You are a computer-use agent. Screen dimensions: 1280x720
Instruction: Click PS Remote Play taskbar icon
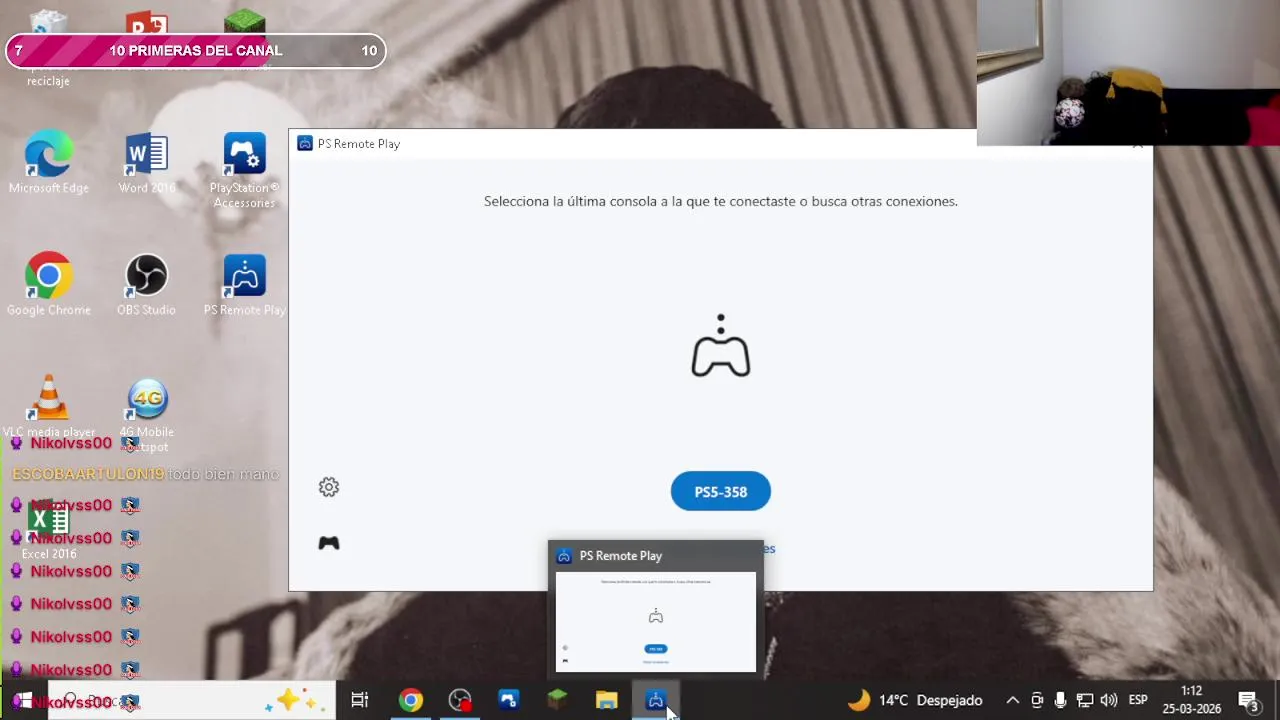pos(655,700)
